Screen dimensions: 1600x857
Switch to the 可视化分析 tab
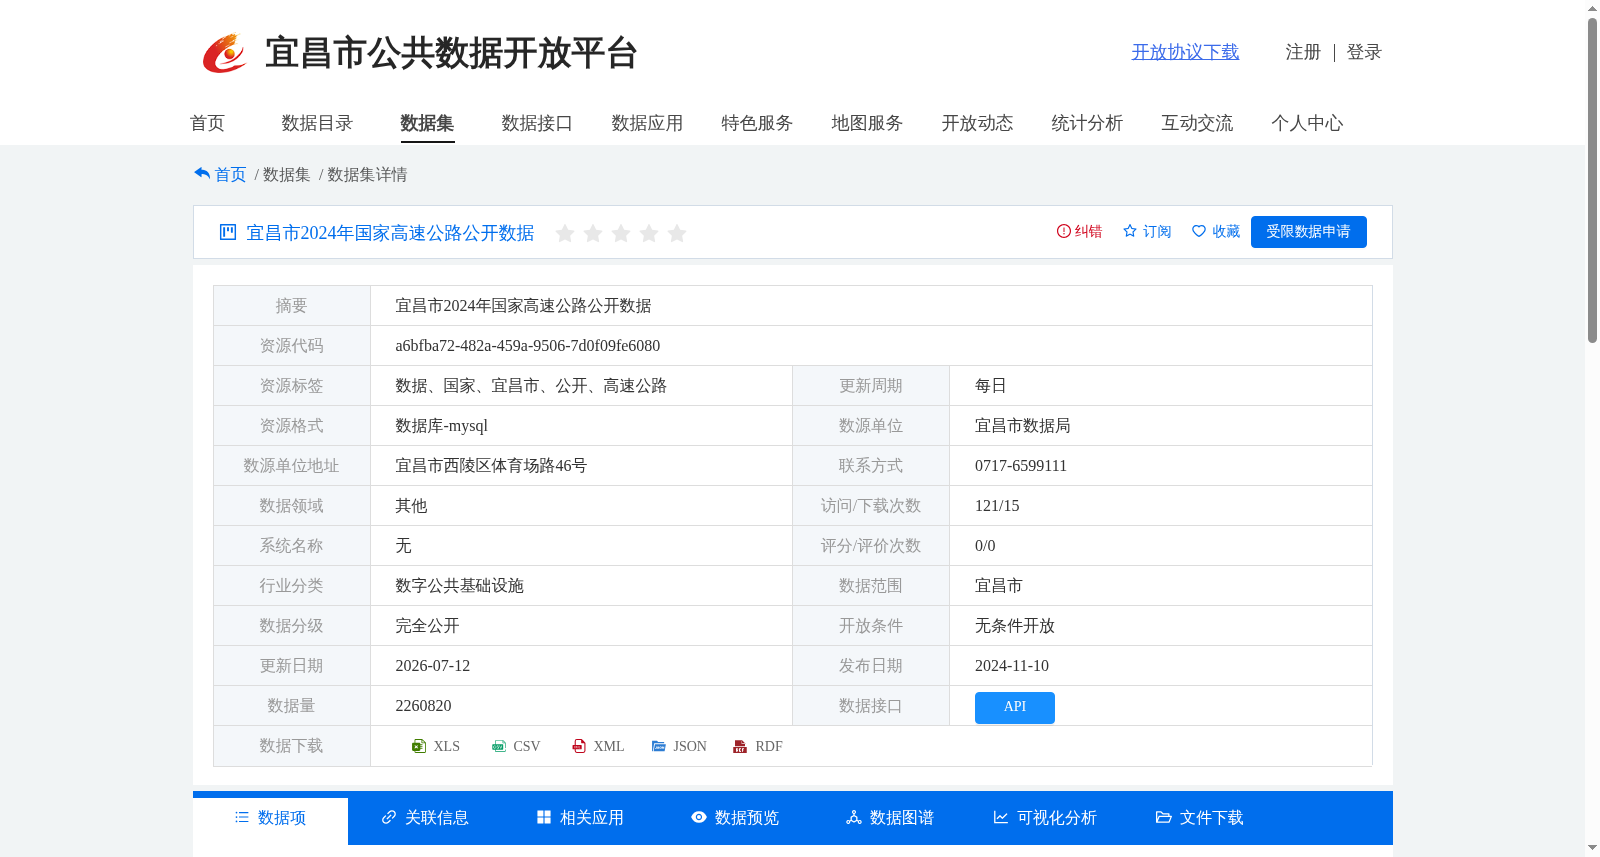[x=1045, y=818]
